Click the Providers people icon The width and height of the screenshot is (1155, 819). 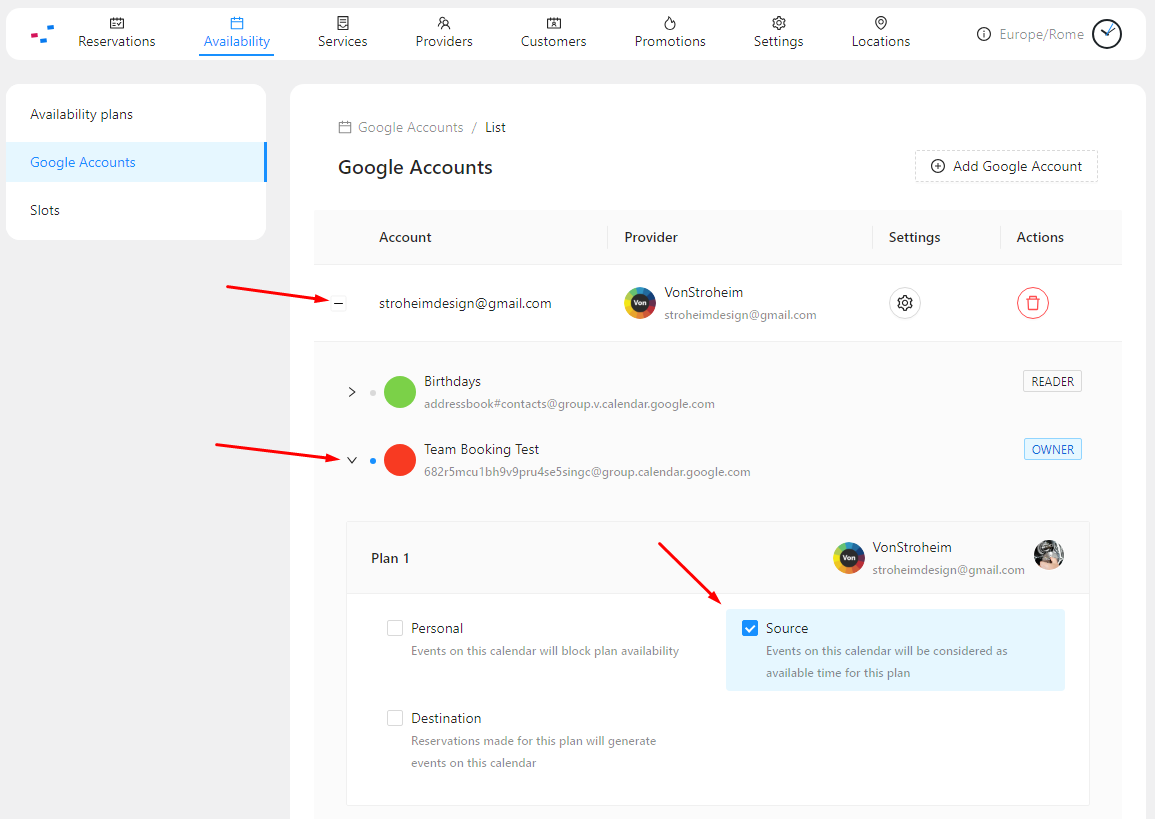(x=444, y=23)
